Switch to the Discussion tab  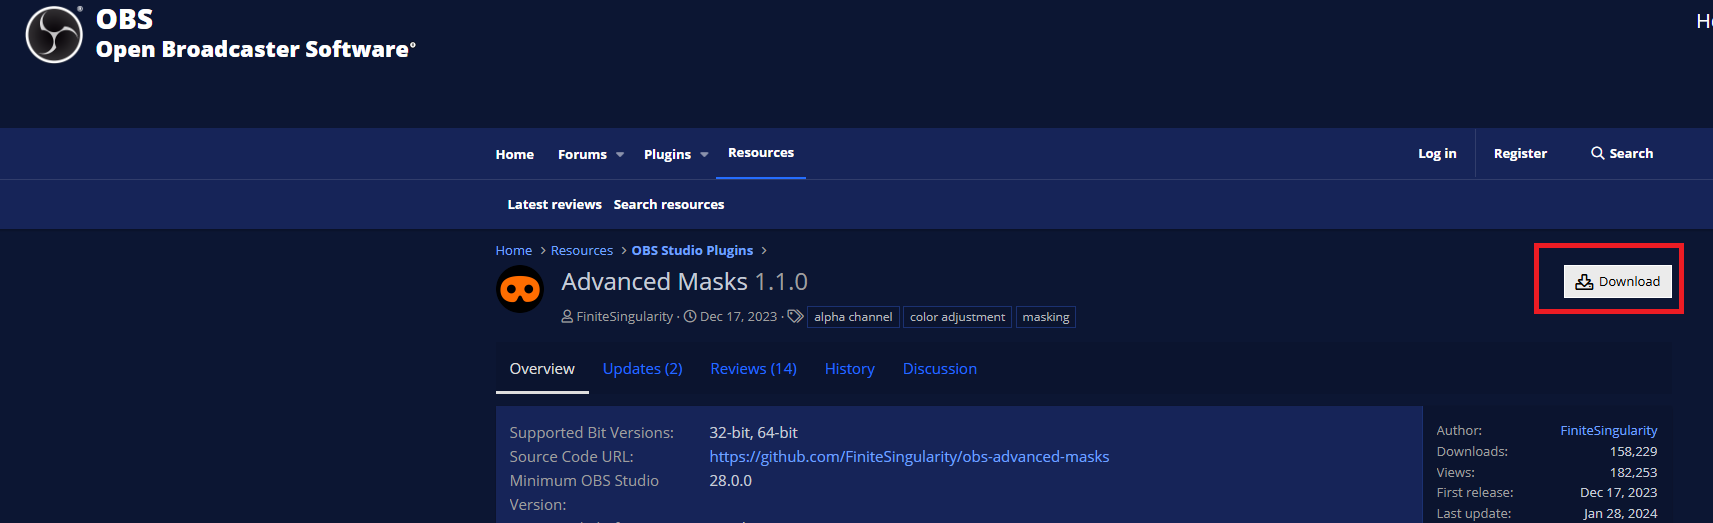pyautogui.click(x=939, y=369)
